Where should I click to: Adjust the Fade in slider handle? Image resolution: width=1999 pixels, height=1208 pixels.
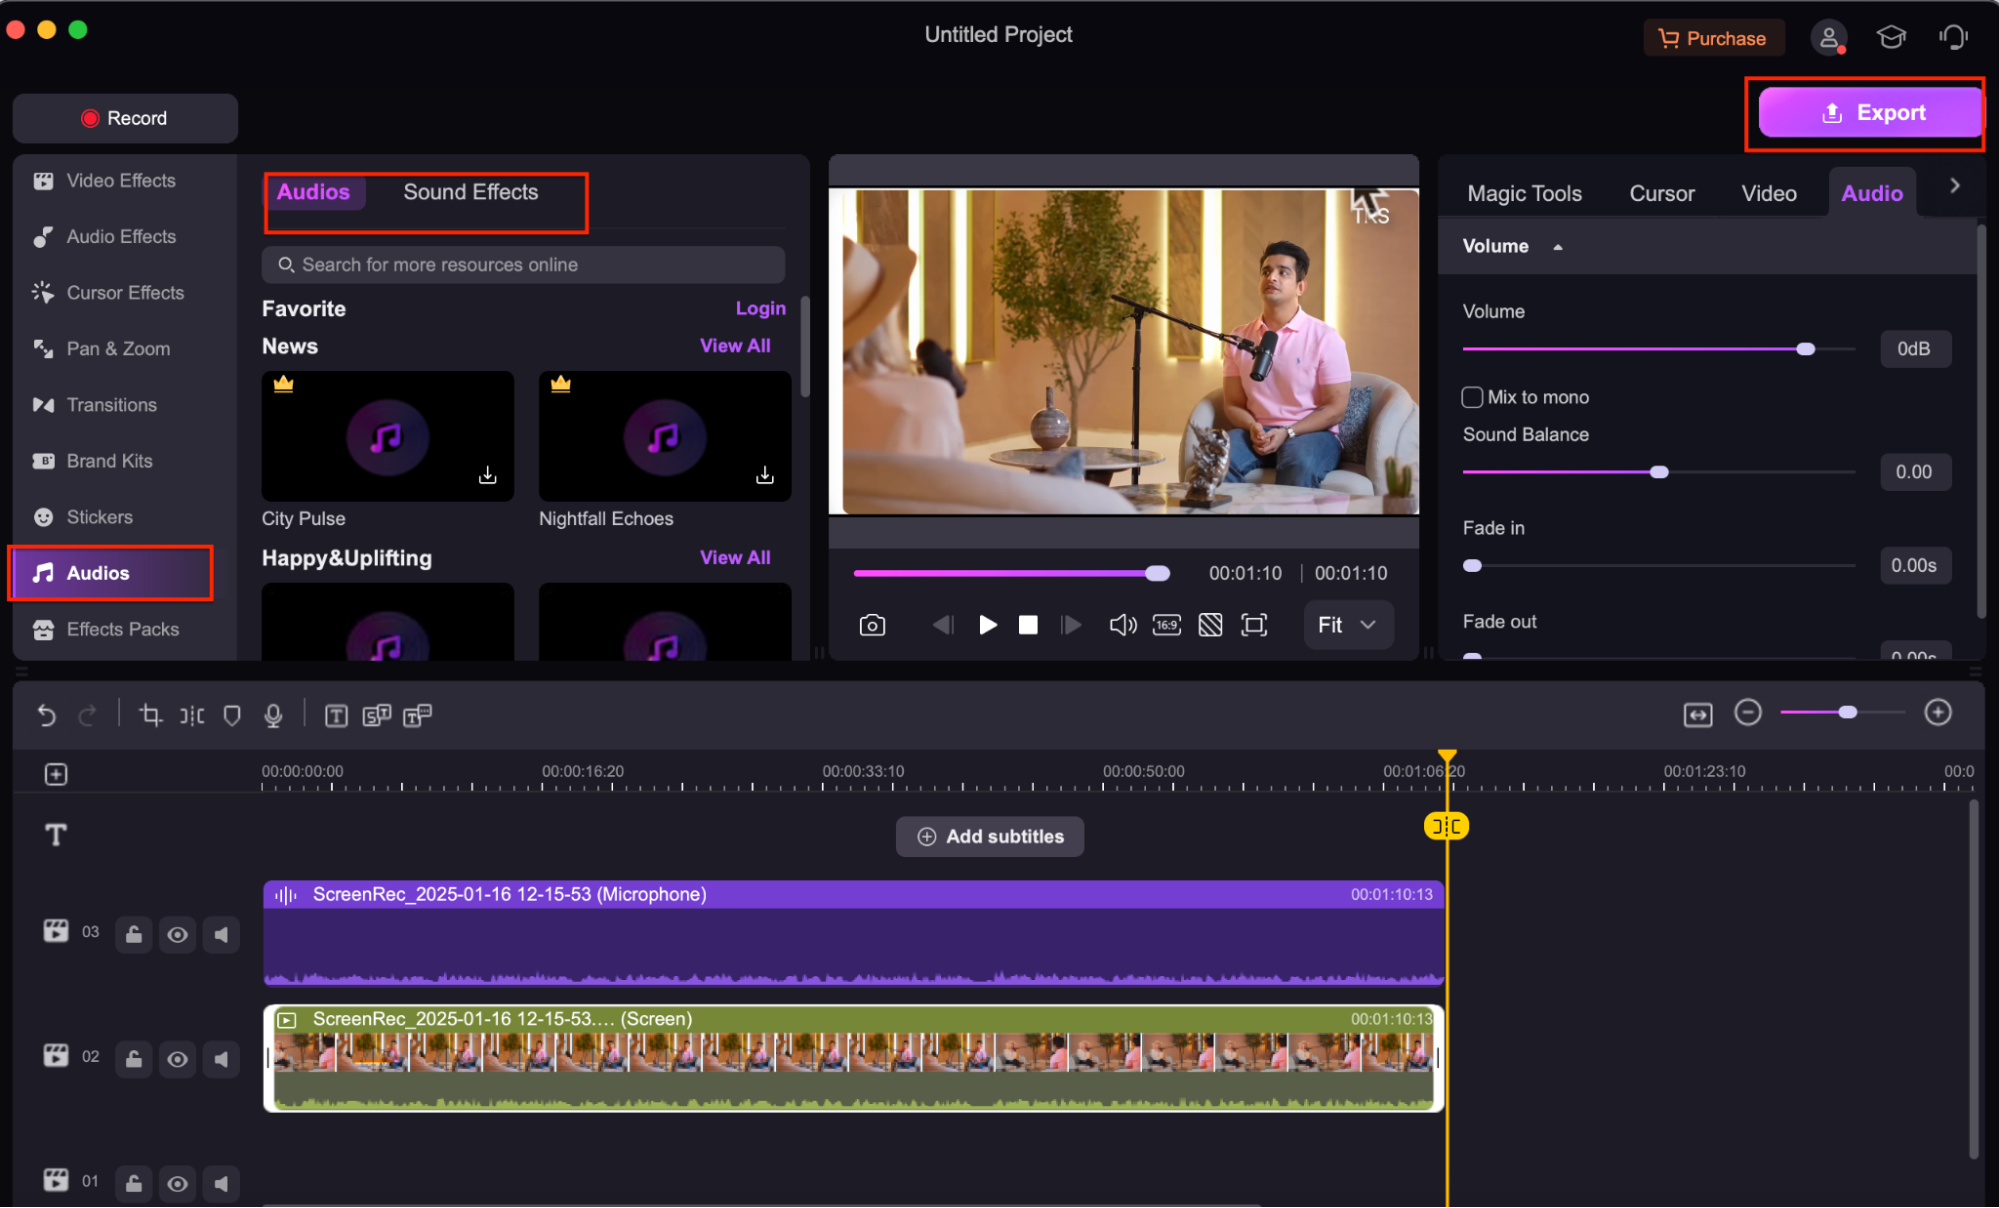[x=1472, y=566]
